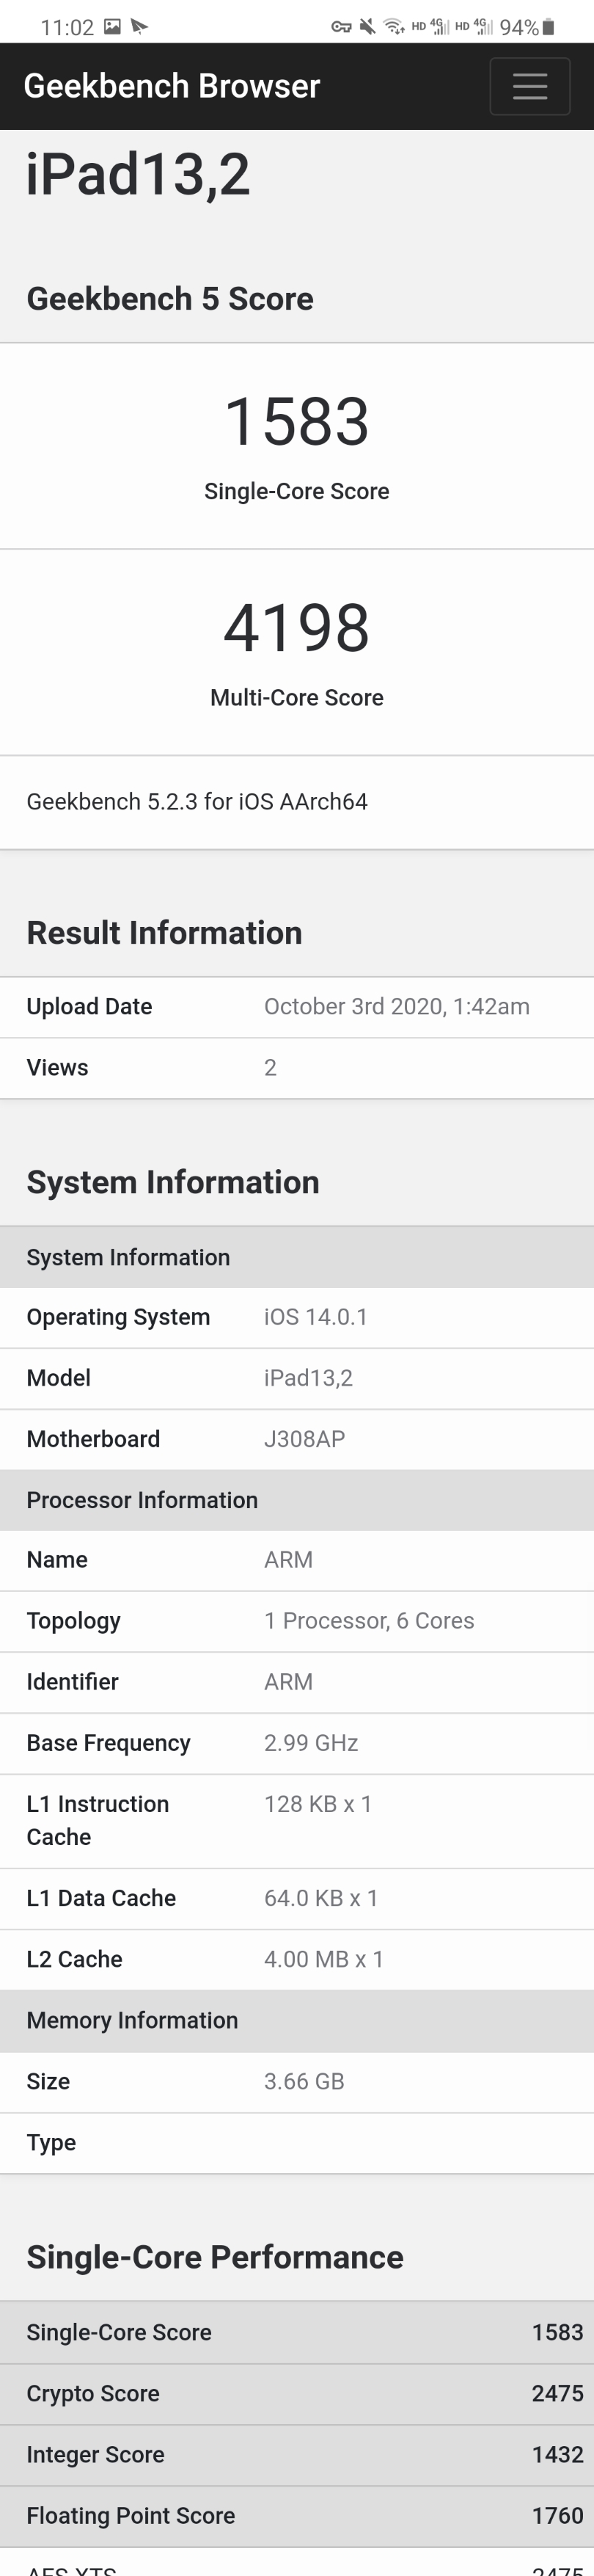
Task: Select the Model value iPad13,2
Action: (308, 1378)
